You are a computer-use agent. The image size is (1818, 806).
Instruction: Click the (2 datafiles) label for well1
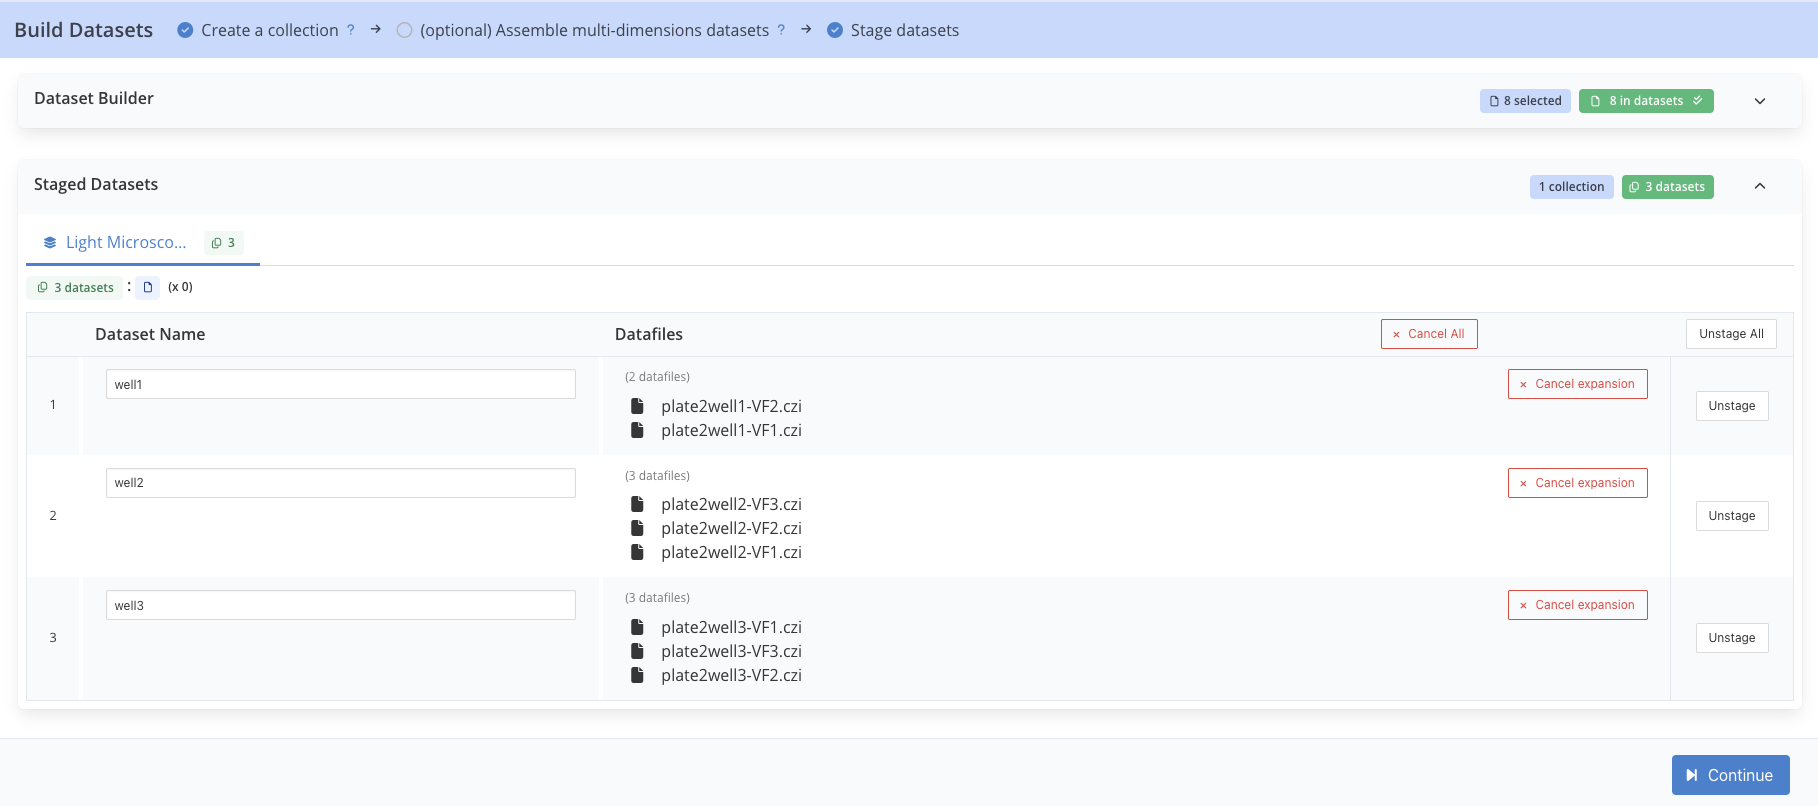pyautogui.click(x=657, y=377)
